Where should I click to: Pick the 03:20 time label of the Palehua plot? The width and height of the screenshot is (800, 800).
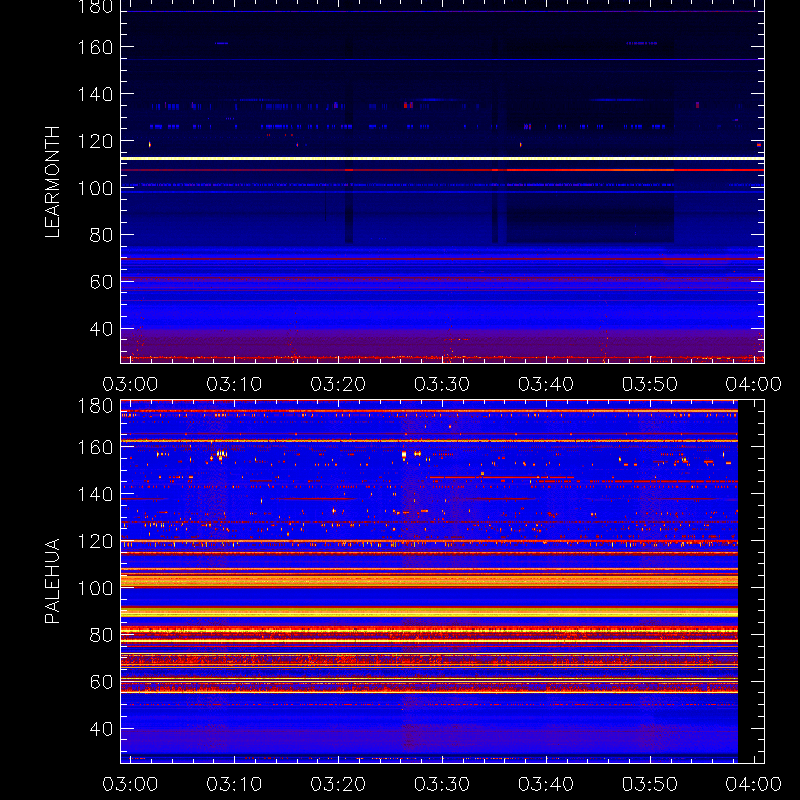point(338,784)
